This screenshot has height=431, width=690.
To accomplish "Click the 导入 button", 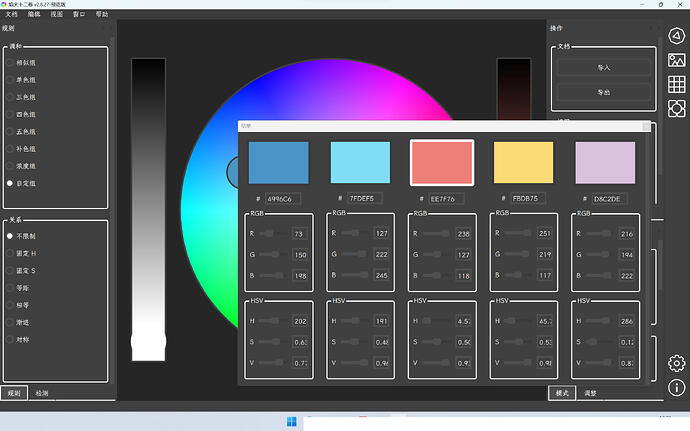I will pyautogui.click(x=603, y=67).
